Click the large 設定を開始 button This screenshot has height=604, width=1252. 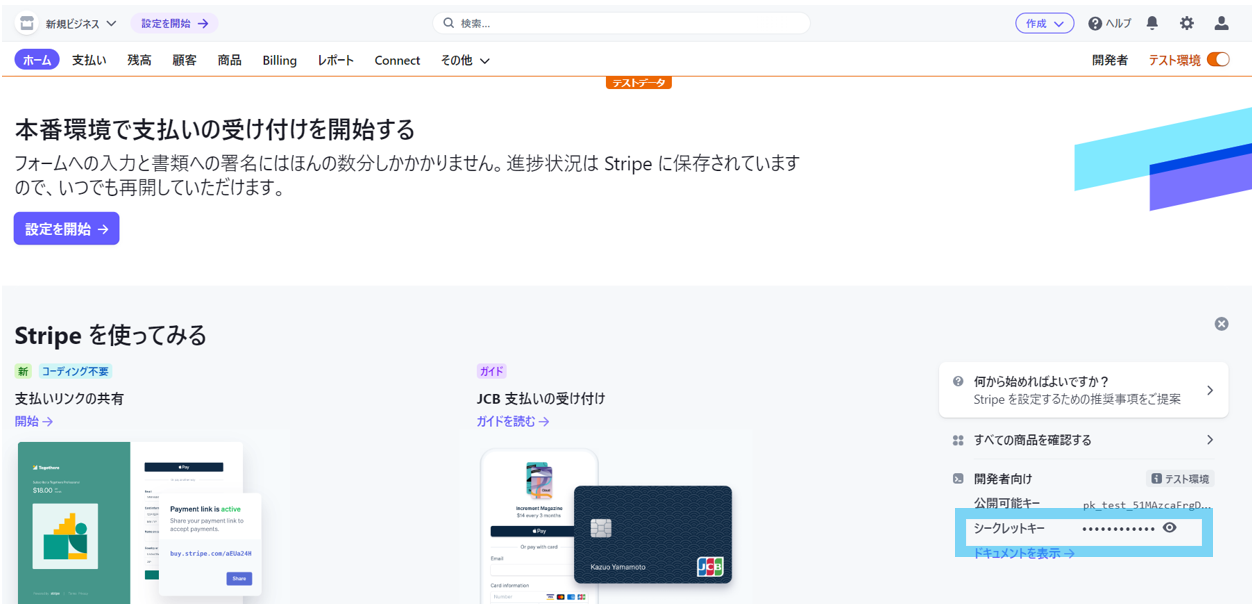66,228
